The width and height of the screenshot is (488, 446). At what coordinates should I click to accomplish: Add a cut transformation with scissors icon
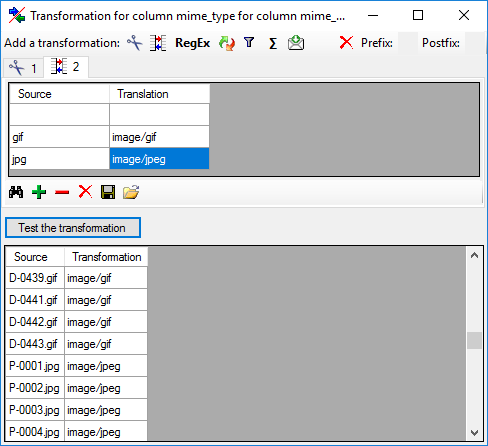pos(135,43)
